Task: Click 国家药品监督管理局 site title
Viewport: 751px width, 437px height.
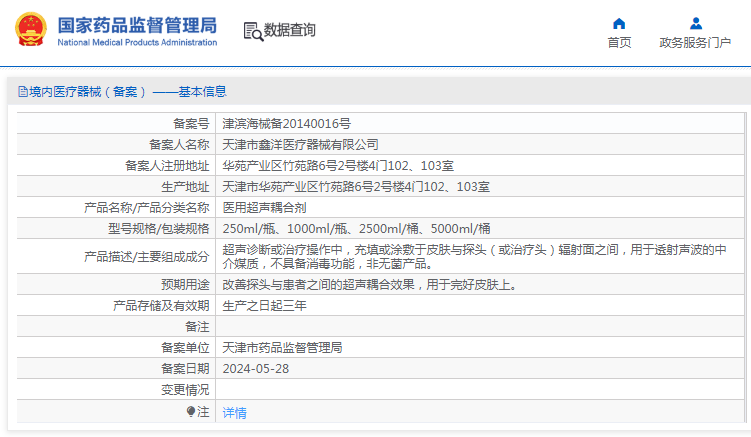Action: (x=137, y=25)
